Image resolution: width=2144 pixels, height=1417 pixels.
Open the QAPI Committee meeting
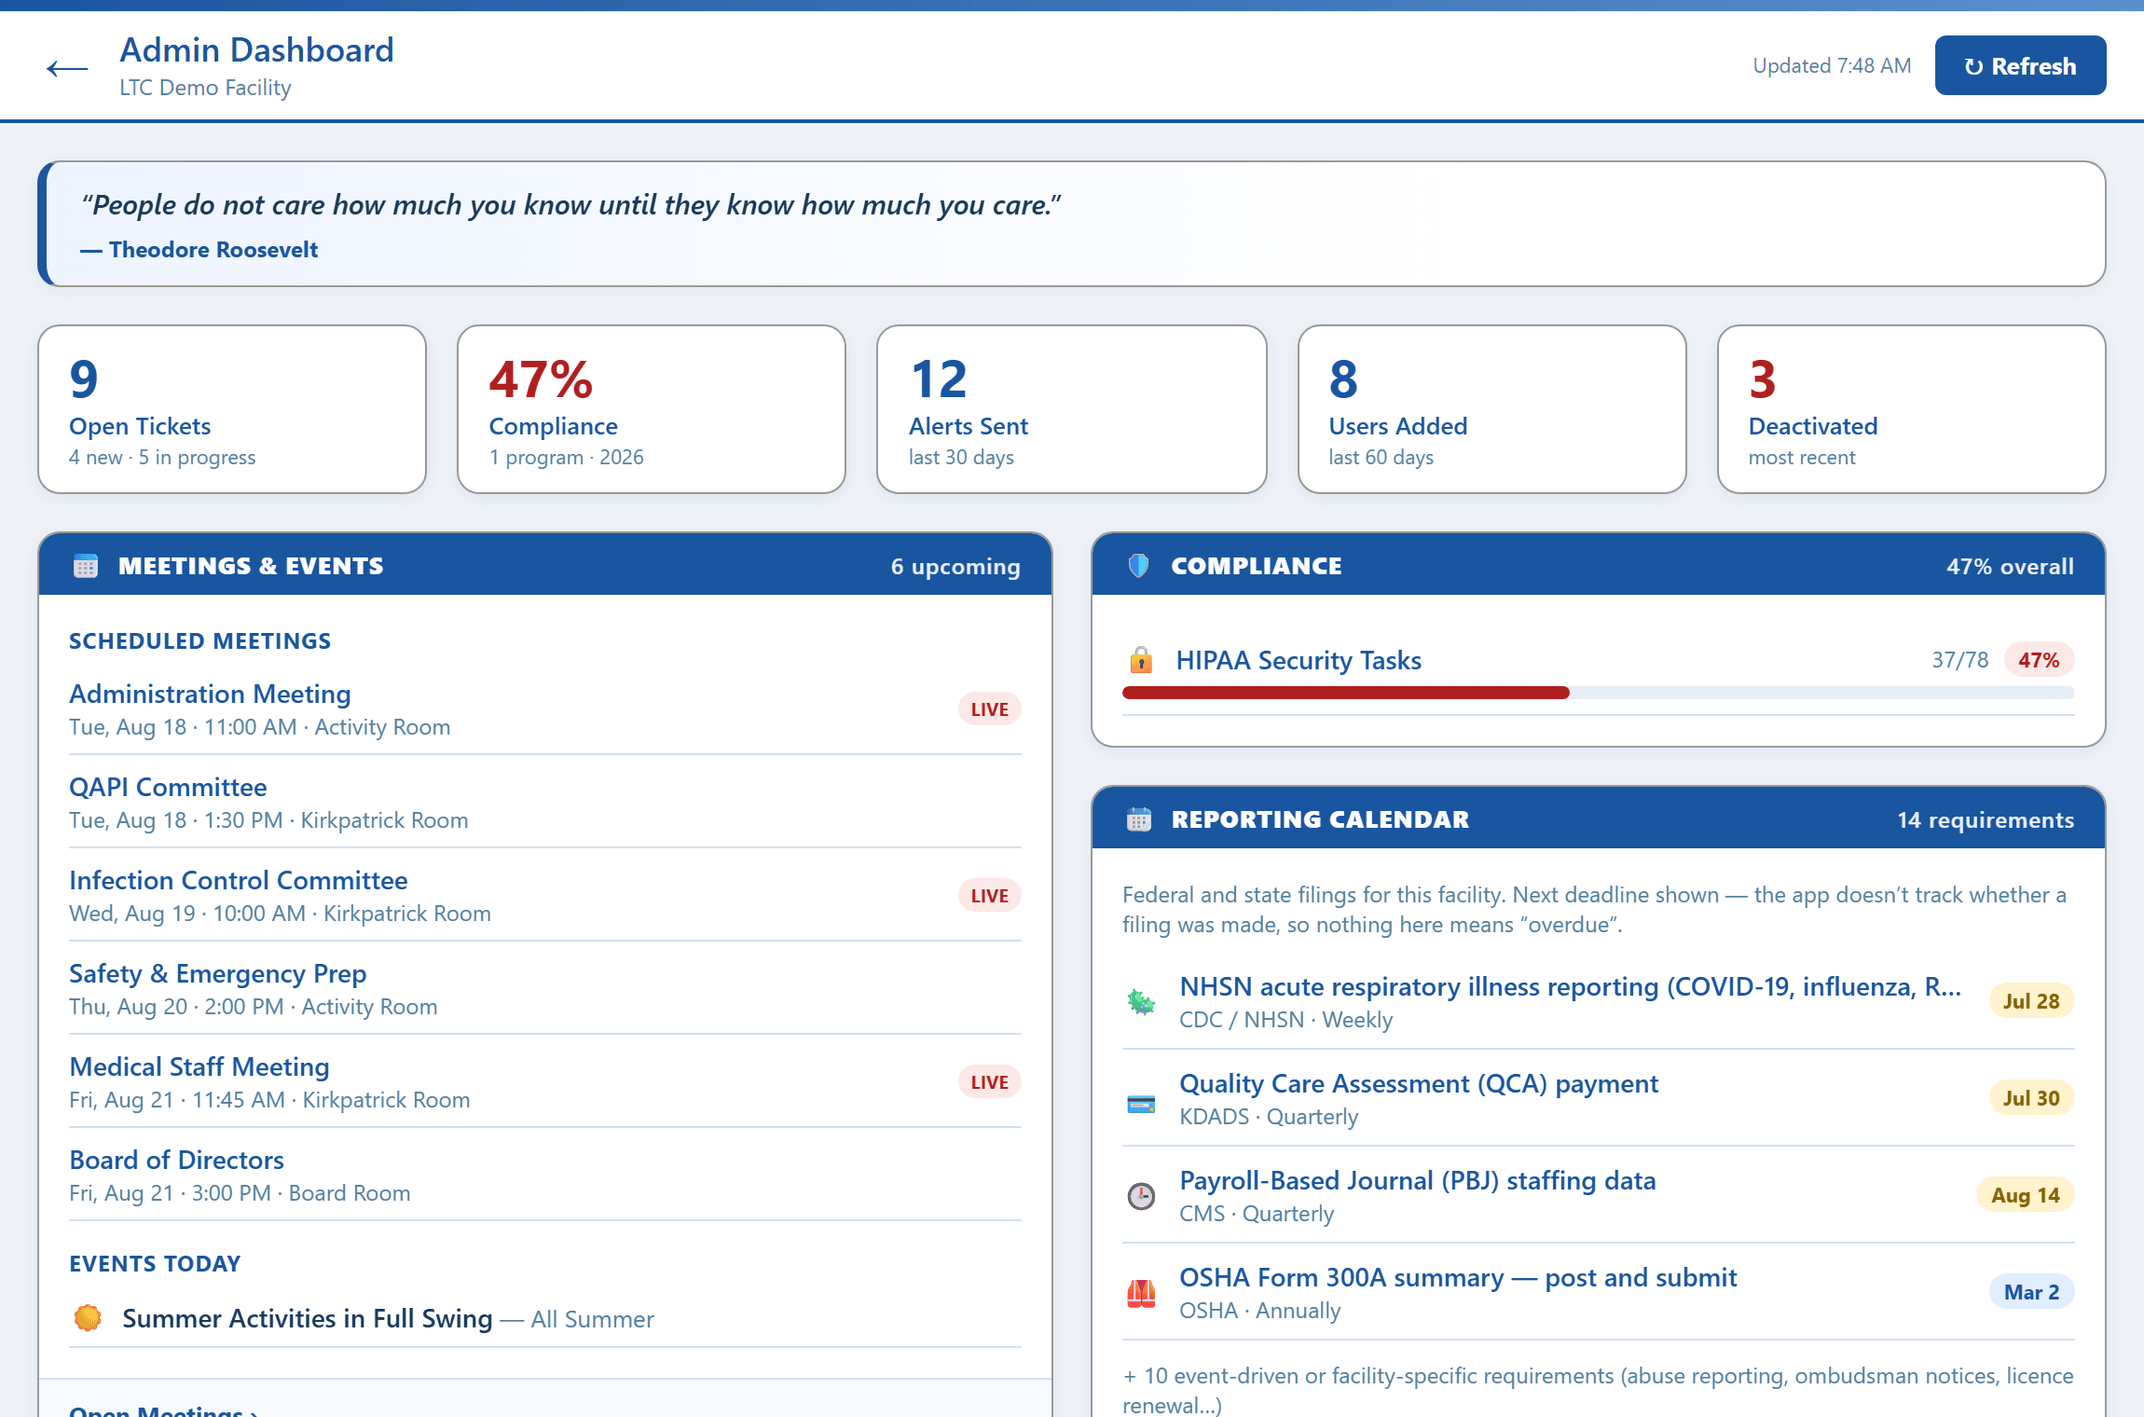(545, 802)
